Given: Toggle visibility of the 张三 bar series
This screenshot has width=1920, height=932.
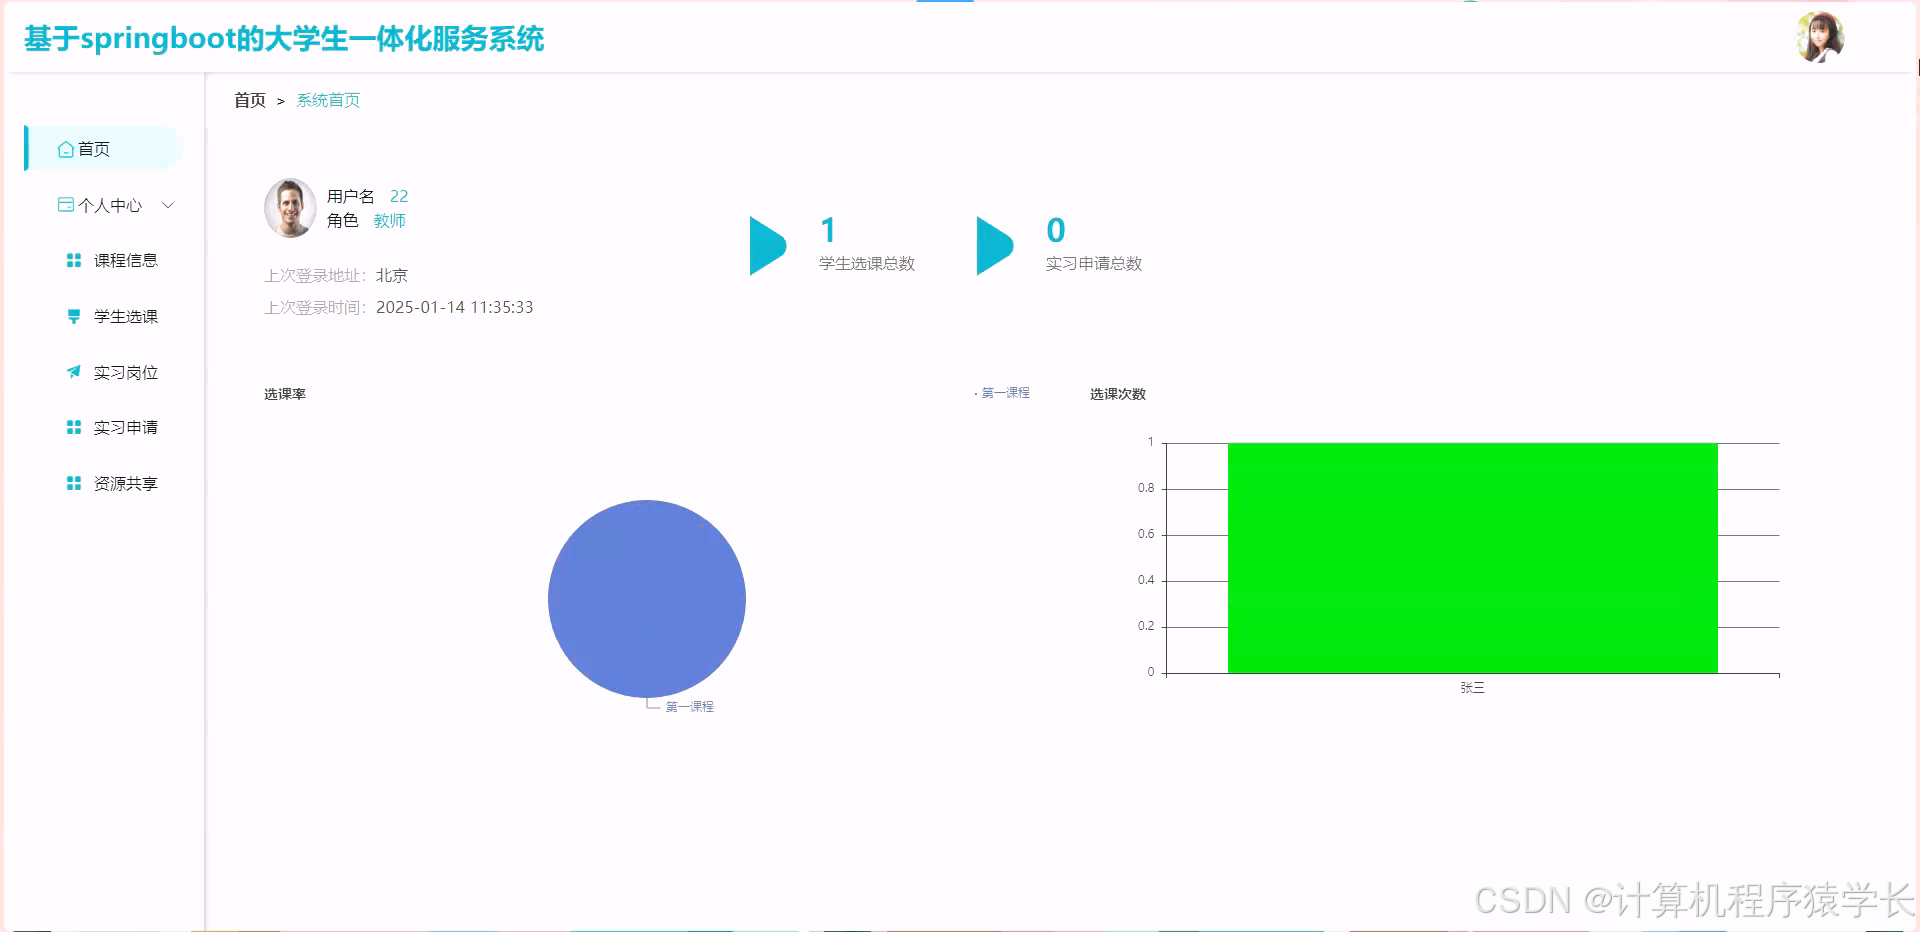Looking at the screenshot, I should (1473, 687).
